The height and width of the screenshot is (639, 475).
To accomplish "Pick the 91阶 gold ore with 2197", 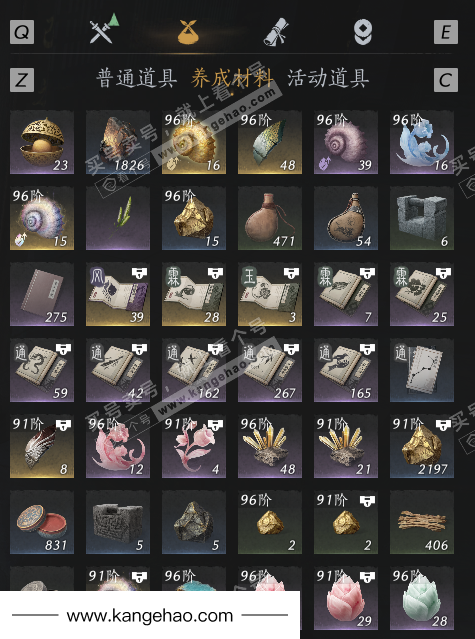I will point(422,446).
